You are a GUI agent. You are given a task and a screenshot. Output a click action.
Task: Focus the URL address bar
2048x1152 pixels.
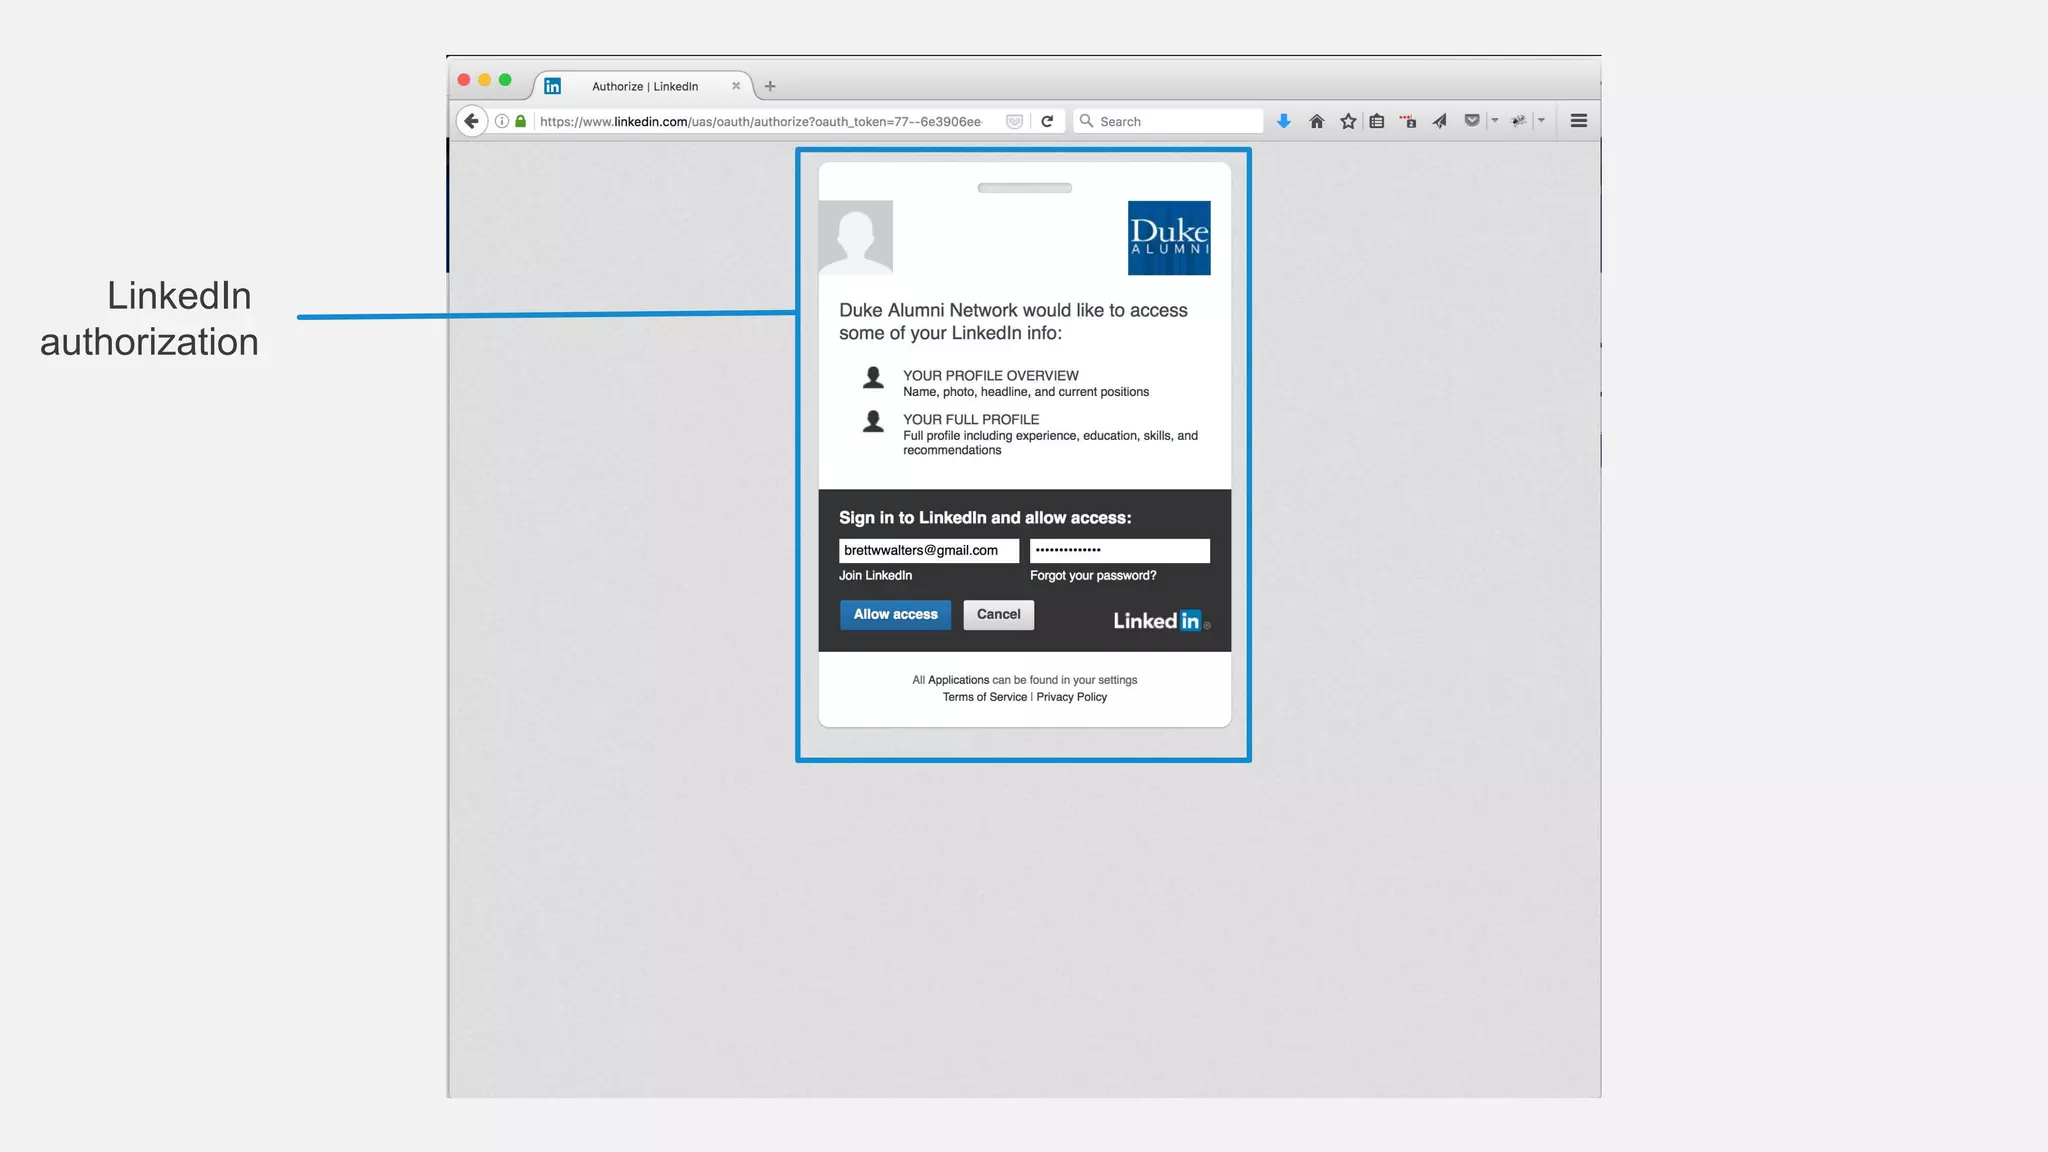coord(760,121)
